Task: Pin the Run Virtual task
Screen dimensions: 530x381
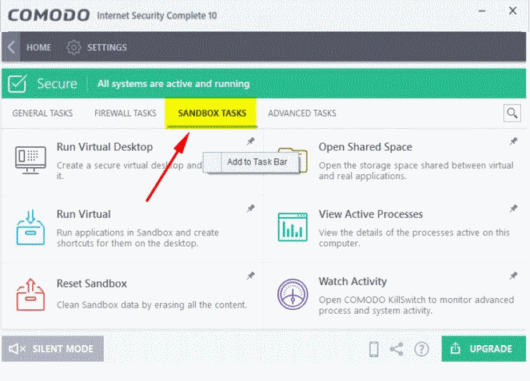Action: click(250, 208)
